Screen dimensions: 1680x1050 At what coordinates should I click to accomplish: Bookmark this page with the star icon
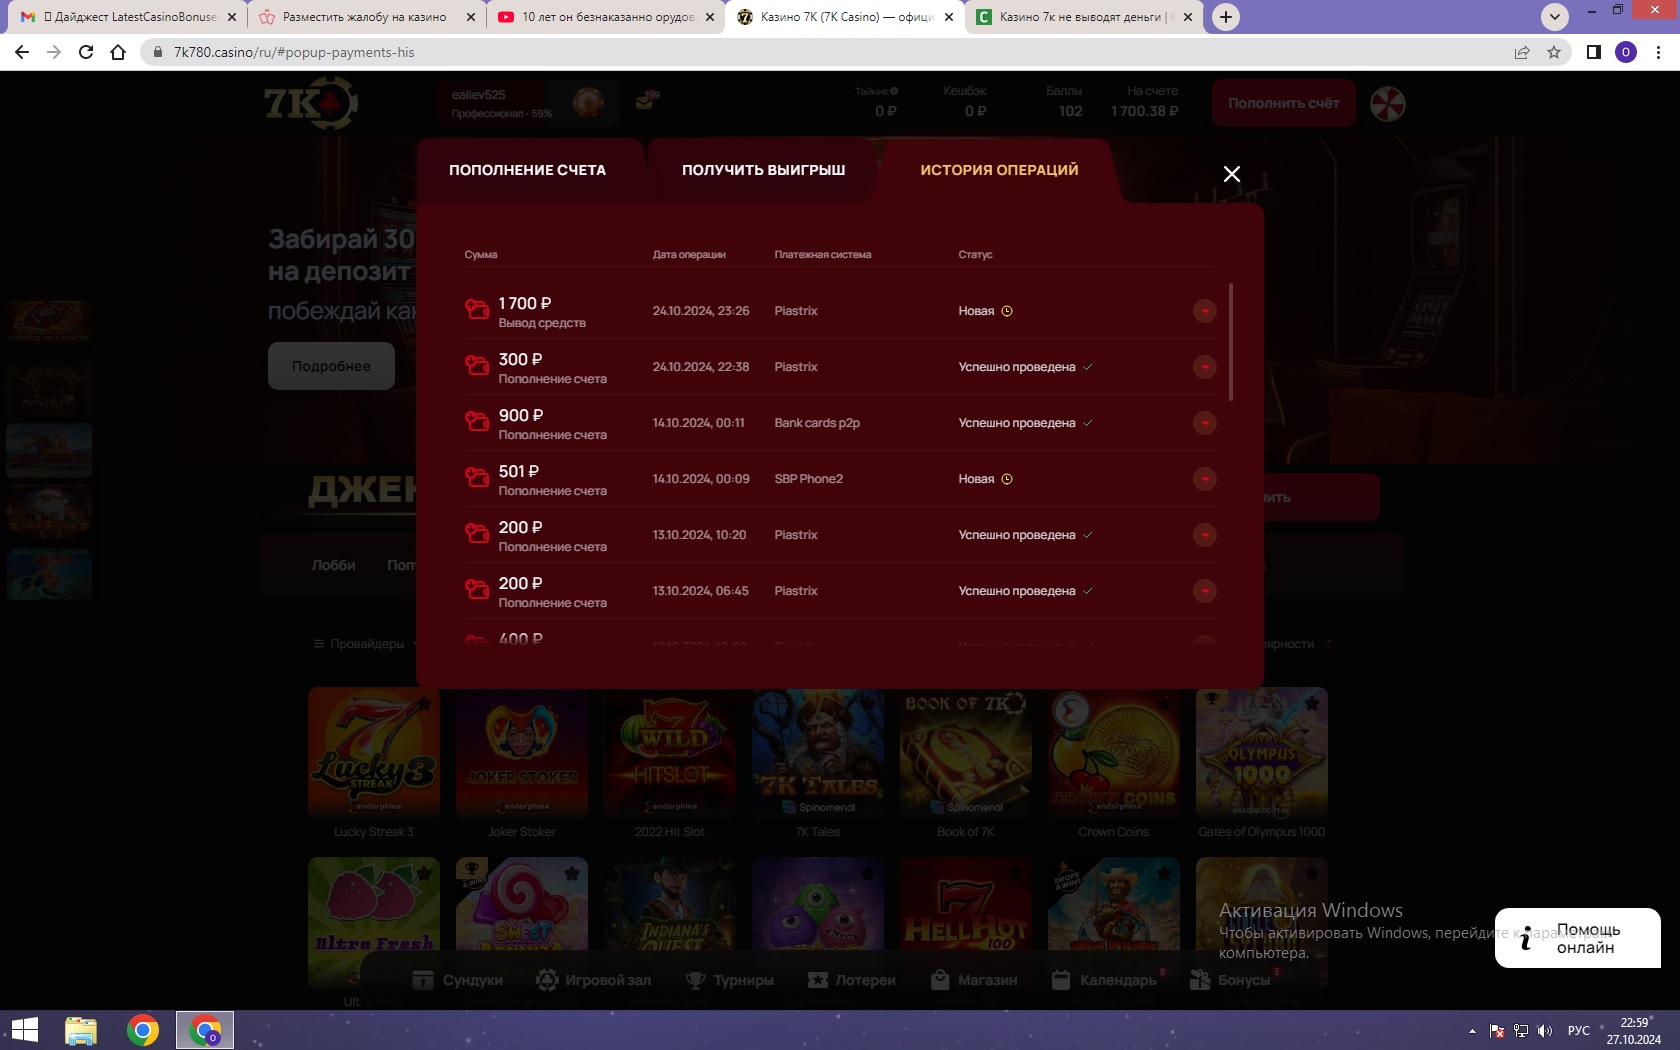(1553, 52)
